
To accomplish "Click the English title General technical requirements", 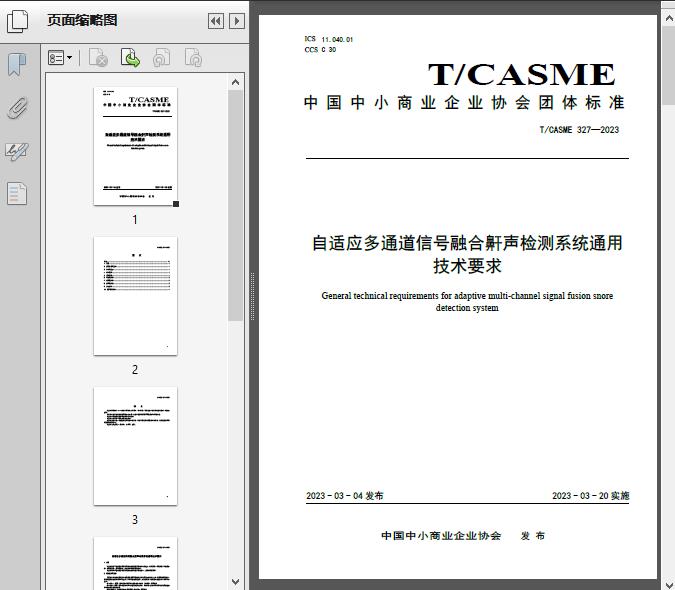I will click(x=467, y=302).
